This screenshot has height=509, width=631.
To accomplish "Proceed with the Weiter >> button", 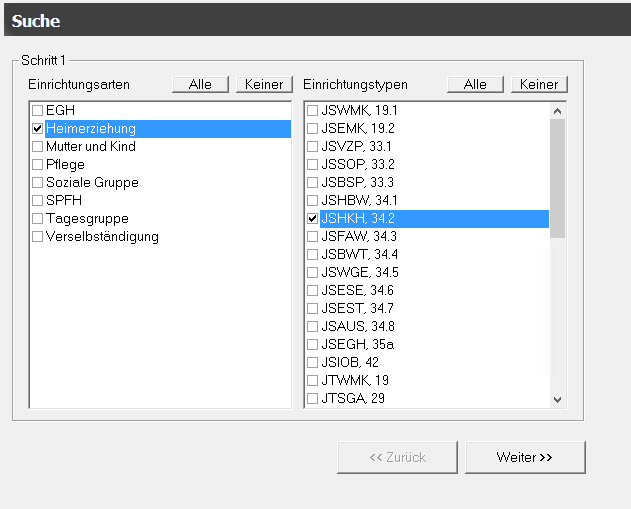I will pyautogui.click(x=525, y=457).
